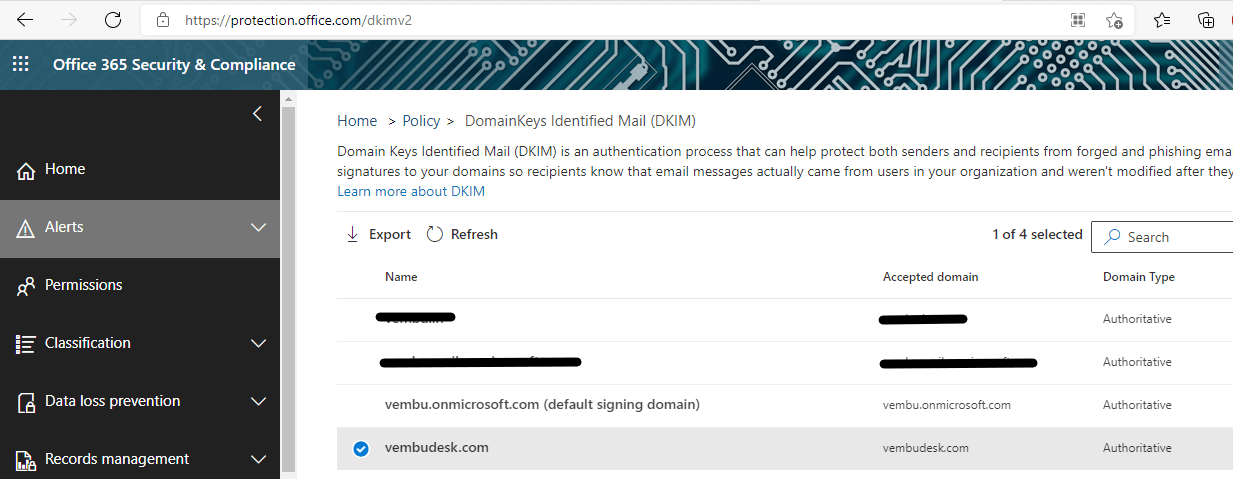Open the Home icon in sidebar
Image resolution: width=1233 pixels, height=479 pixels.
(x=26, y=170)
